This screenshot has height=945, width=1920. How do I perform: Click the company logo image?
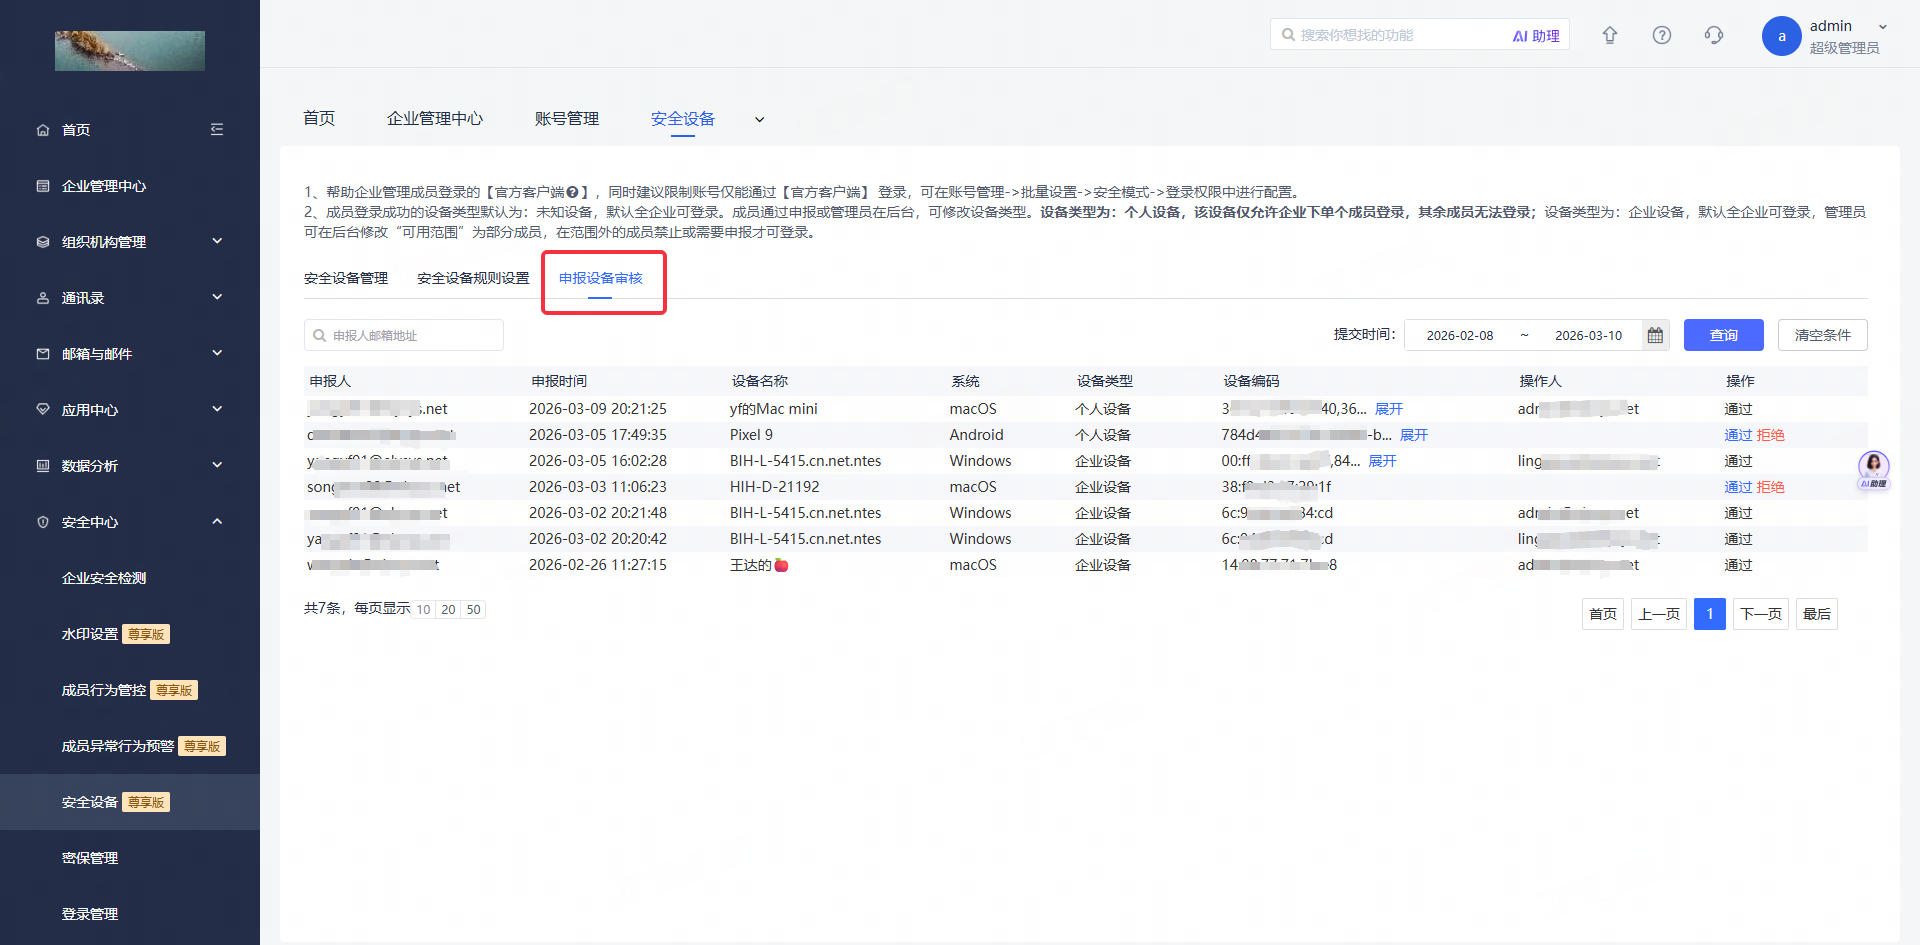pos(130,50)
